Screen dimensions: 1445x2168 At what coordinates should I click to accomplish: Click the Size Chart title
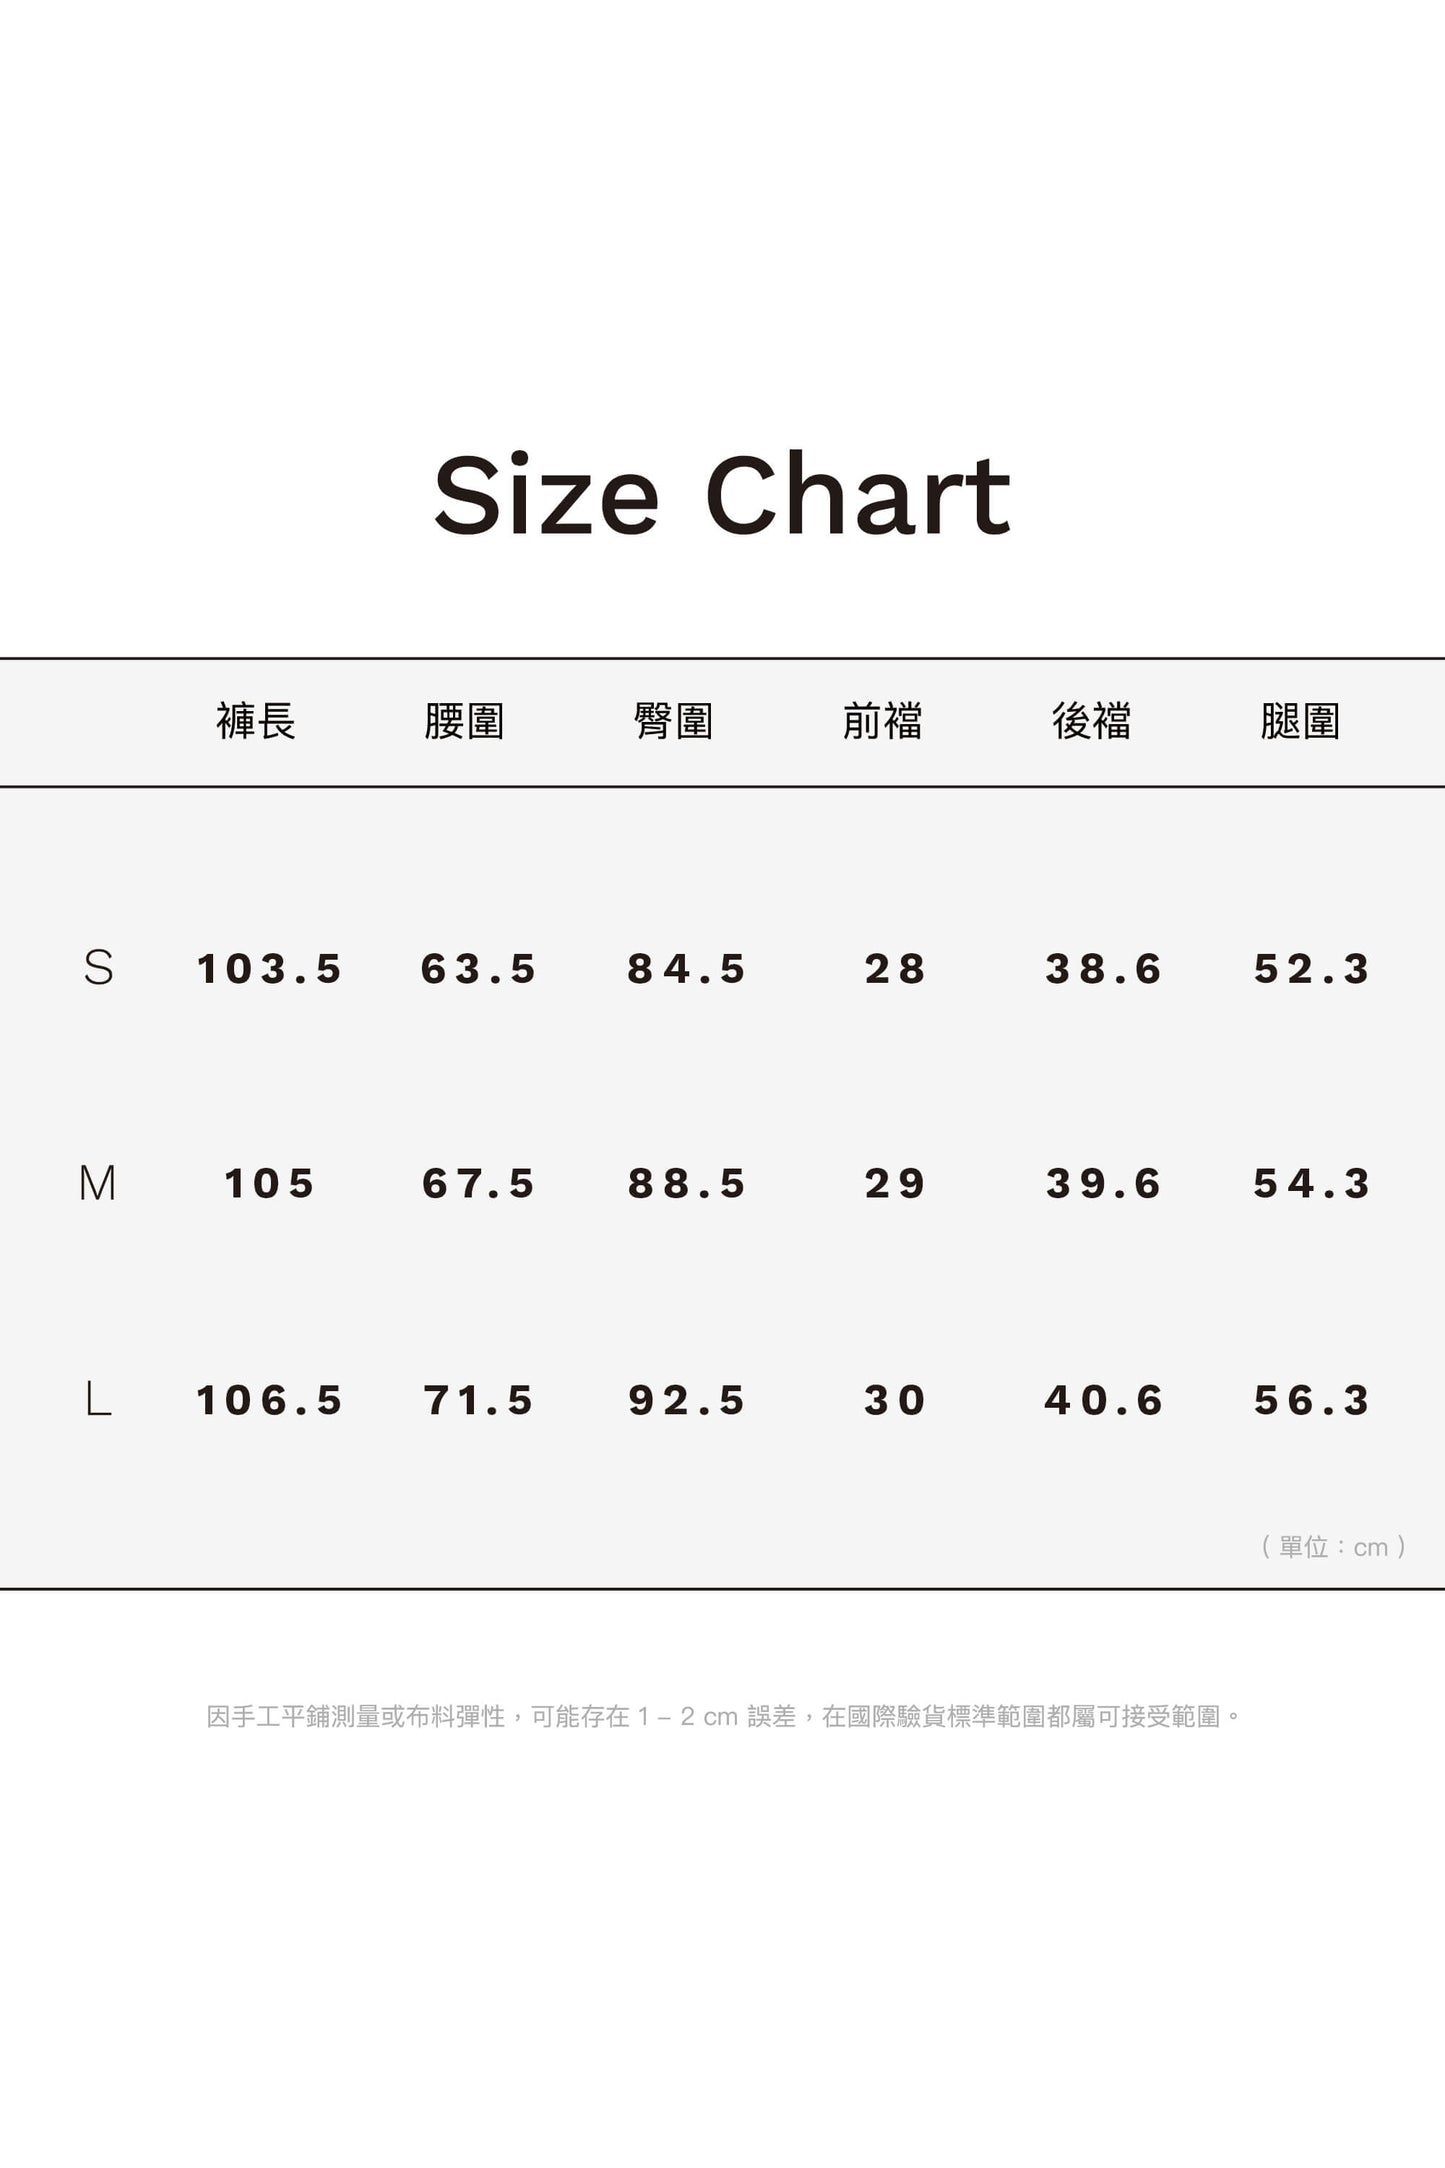722,496
